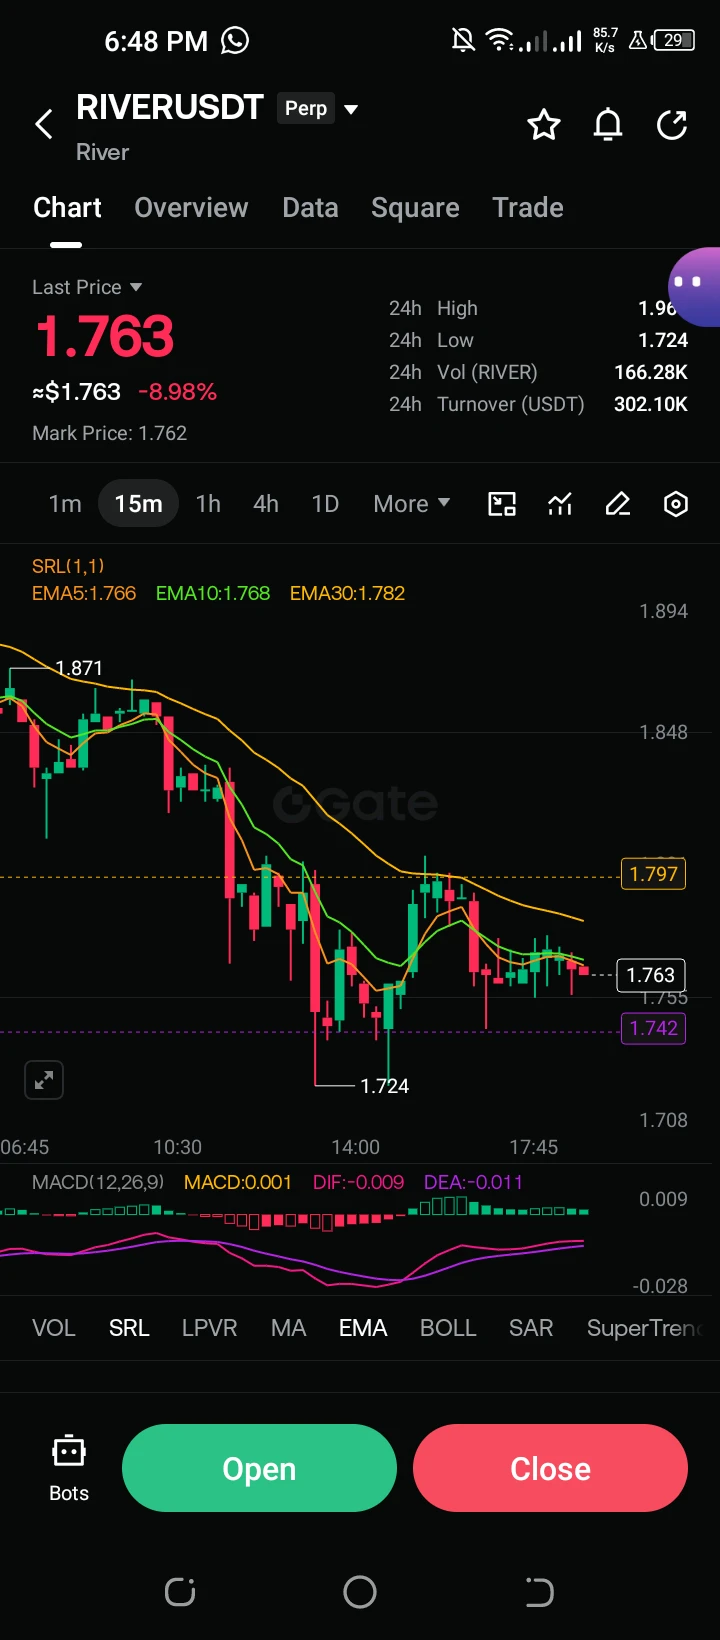This screenshot has height=1640, width=720.
Task: Select the drawing pencil tool icon
Action: [618, 504]
